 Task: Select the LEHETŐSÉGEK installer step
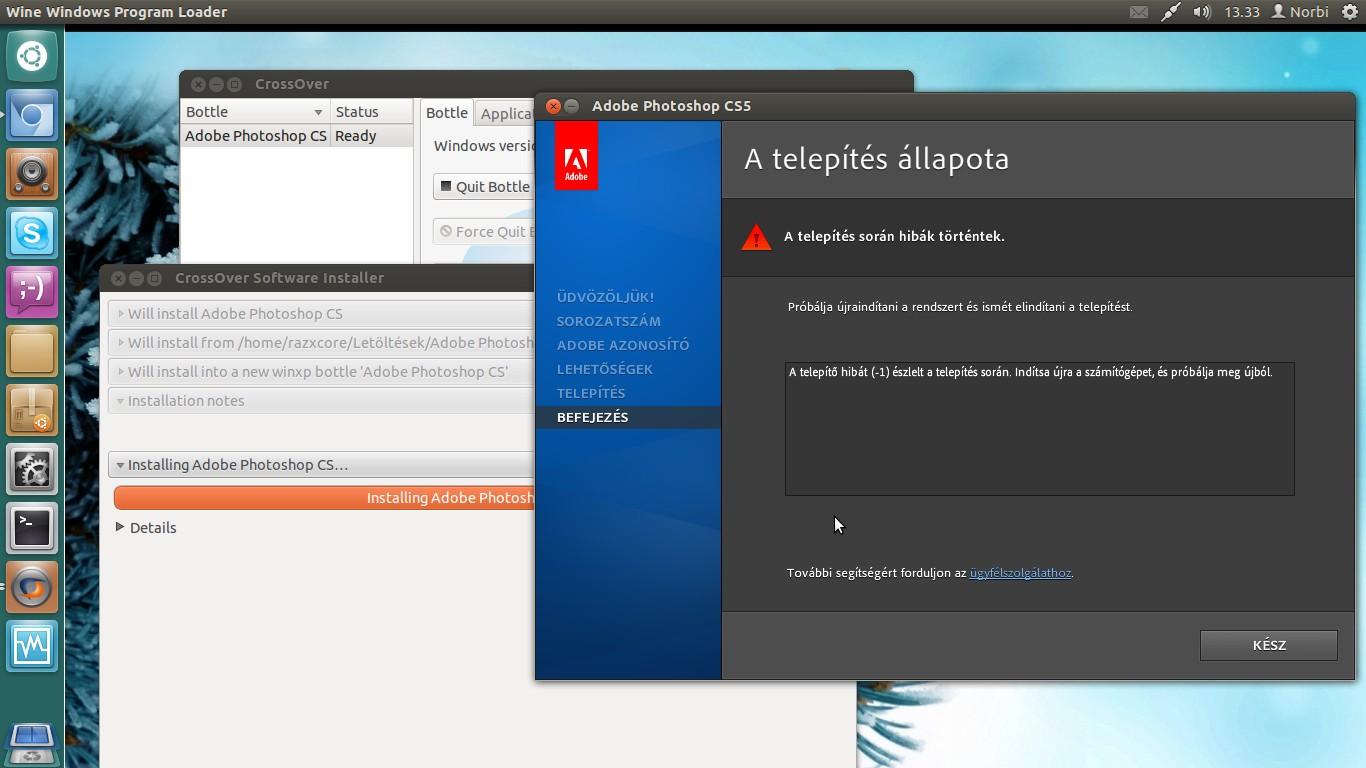click(x=605, y=369)
